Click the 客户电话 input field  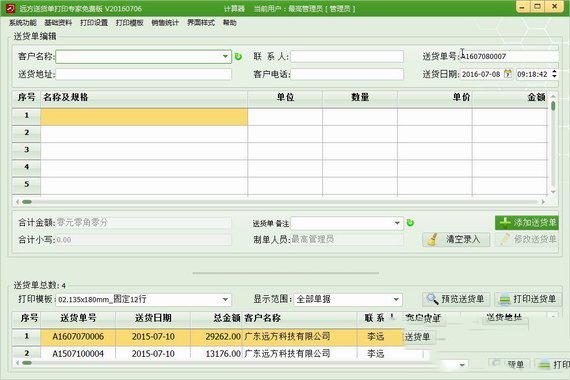tap(347, 74)
